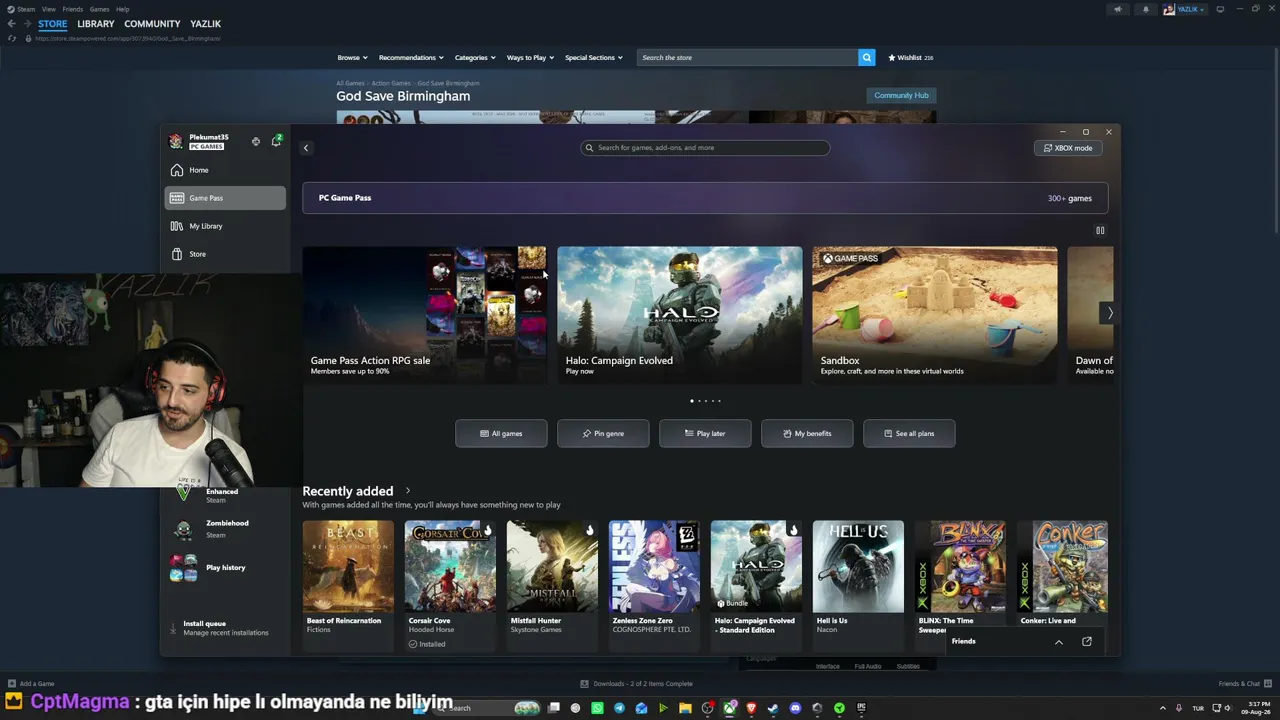Open the Xbox app notifications bell
Screen dimensions: 1280x720
pyautogui.click(x=276, y=141)
